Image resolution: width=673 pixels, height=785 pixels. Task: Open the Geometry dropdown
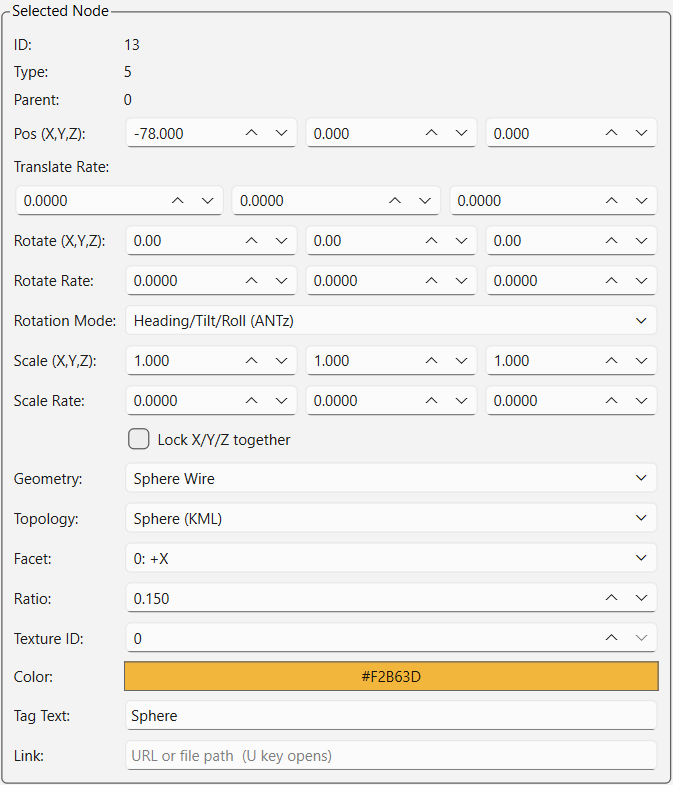[x=391, y=478]
